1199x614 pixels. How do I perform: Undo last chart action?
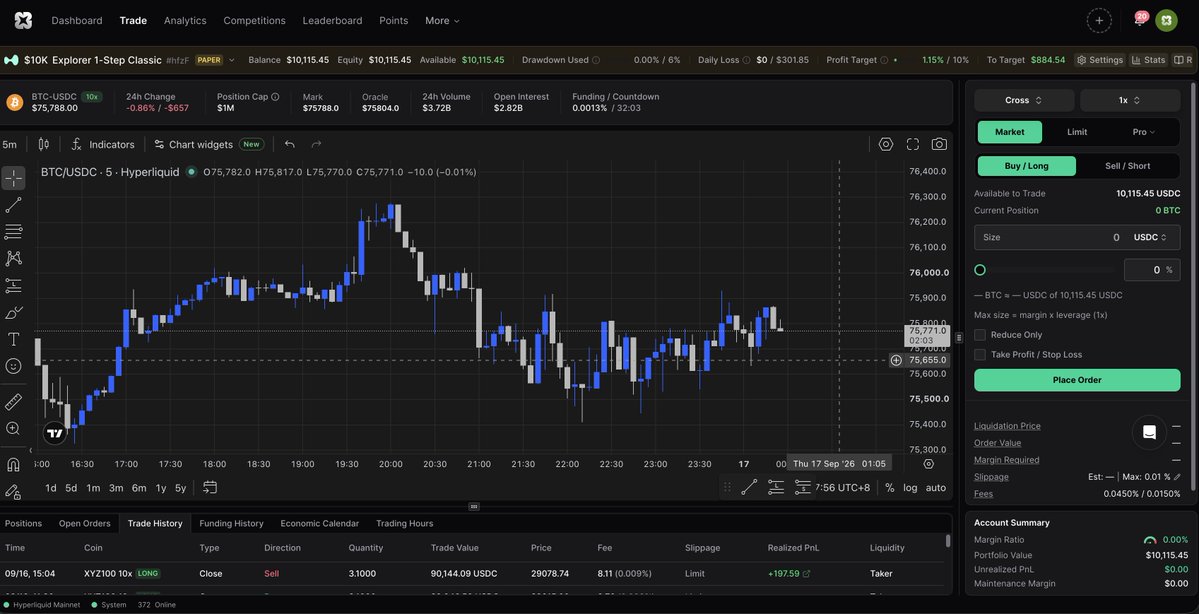290,144
